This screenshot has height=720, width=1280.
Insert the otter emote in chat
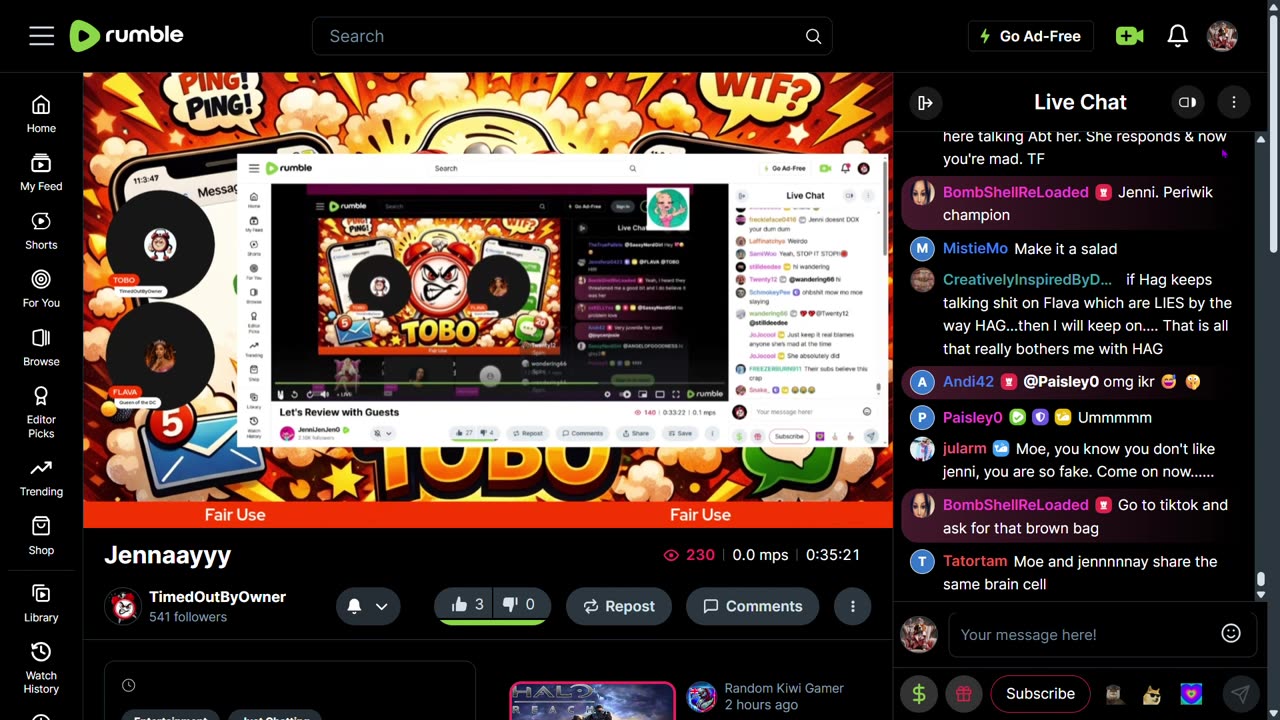[x=1113, y=693]
